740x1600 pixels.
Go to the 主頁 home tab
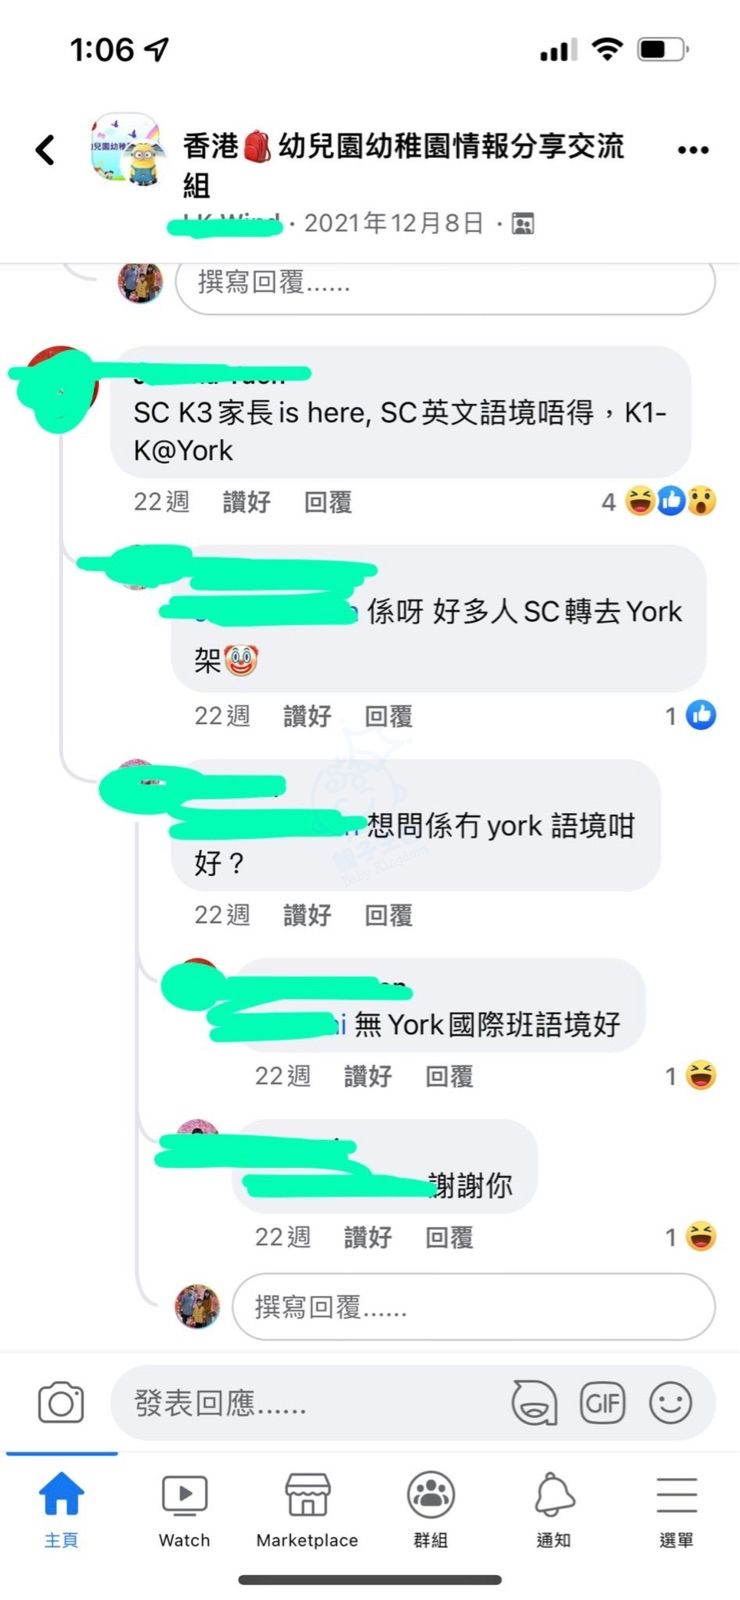pos(61,1510)
